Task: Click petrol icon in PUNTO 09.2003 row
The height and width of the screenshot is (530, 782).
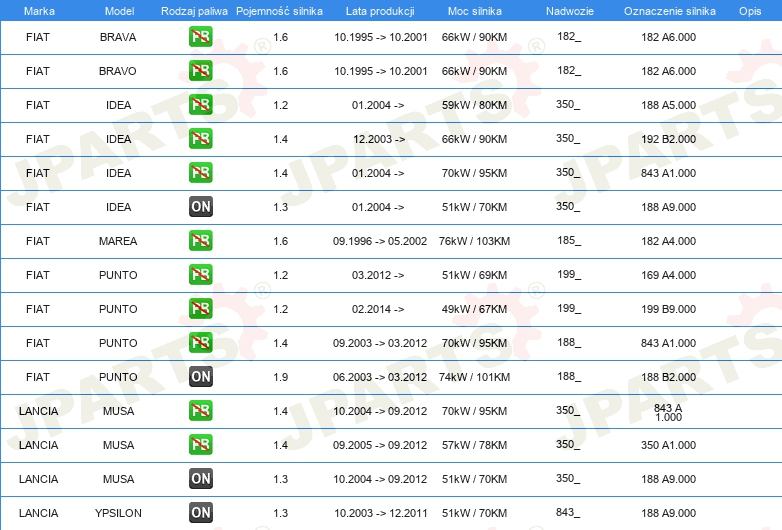Action: [x=200, y=342]
